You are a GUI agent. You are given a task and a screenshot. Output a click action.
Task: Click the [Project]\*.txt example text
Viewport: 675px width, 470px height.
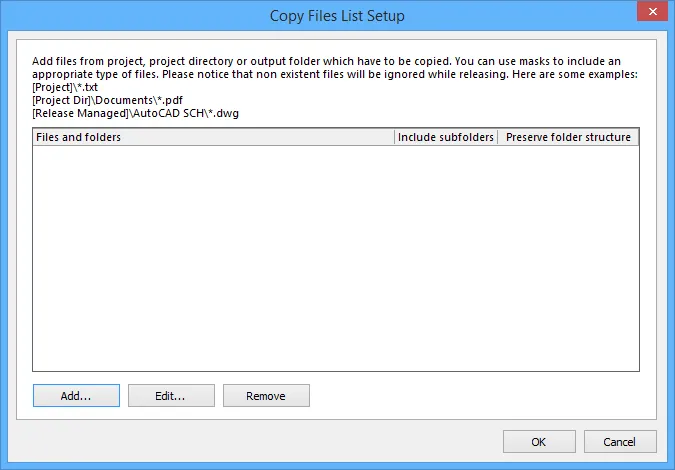click(66, 87)
